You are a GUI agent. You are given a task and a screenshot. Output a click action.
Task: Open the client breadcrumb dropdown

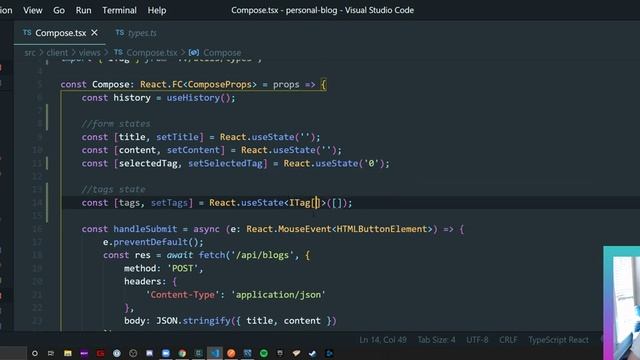click(x=57, y=53)
